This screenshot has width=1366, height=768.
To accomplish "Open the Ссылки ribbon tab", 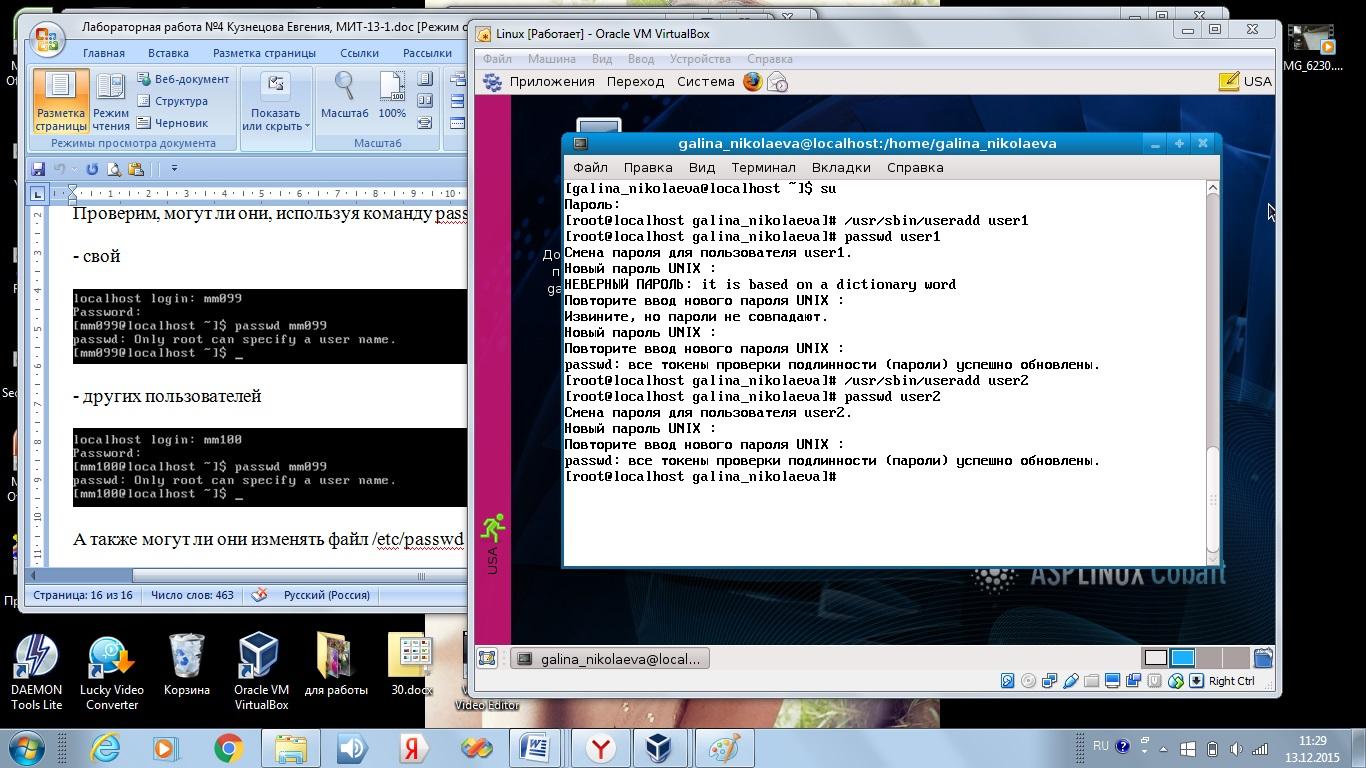I will point(359,53).
